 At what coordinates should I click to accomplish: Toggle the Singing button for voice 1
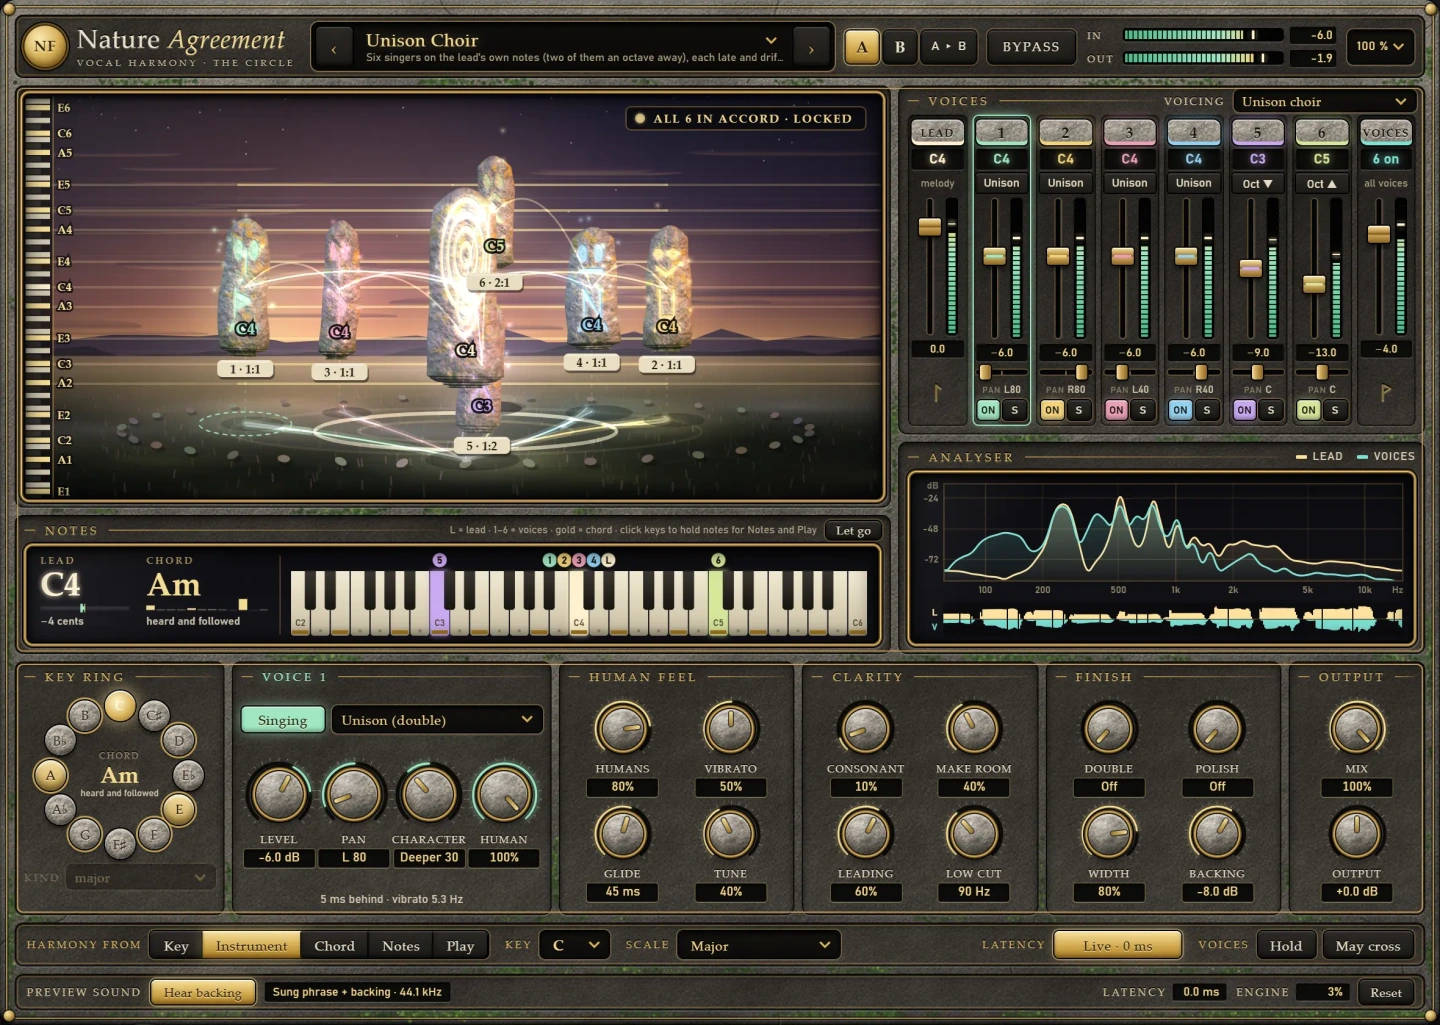tap(282, 720)
